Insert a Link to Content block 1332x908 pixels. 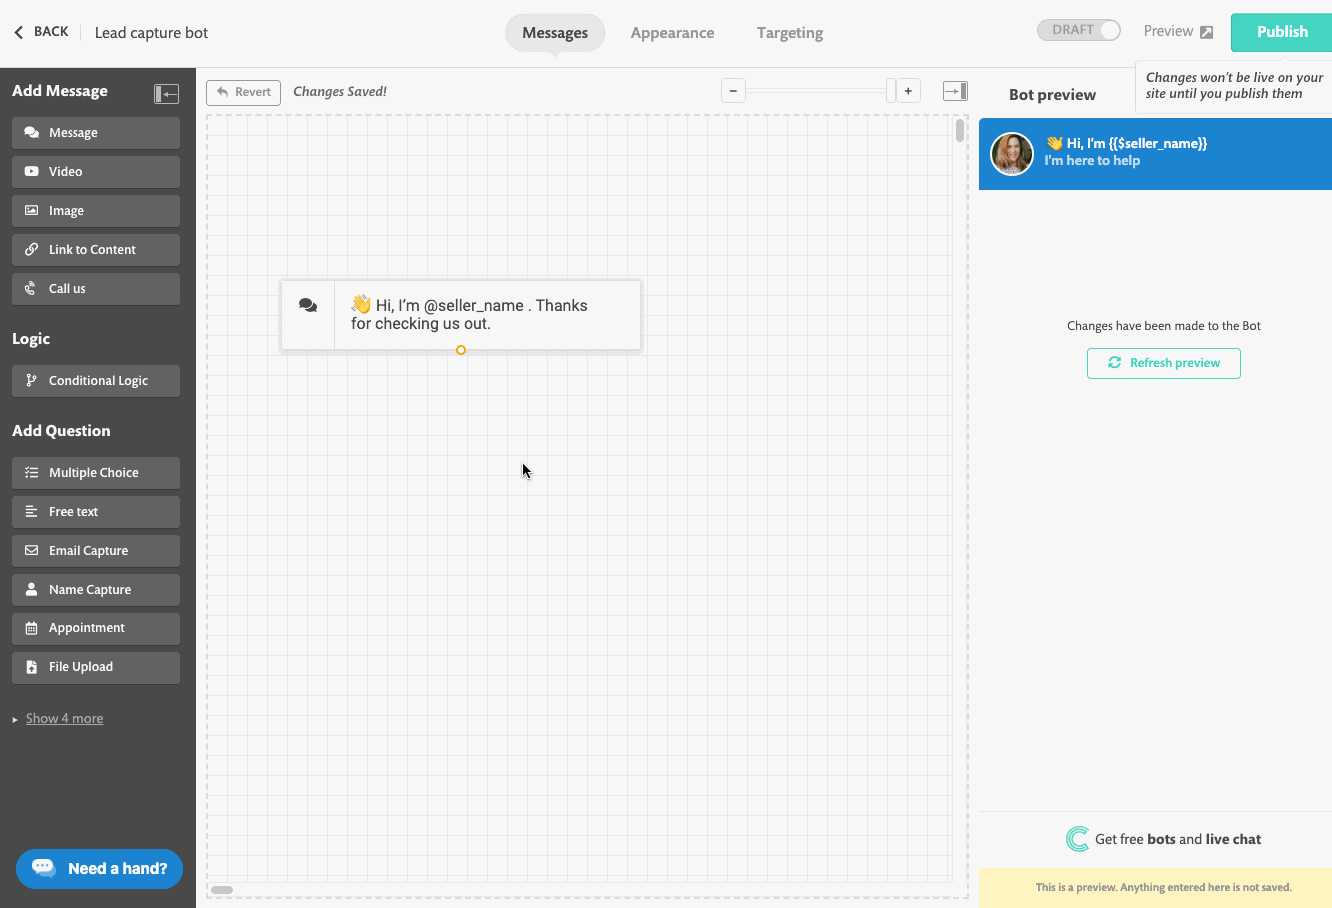click(x=95, y=249)
